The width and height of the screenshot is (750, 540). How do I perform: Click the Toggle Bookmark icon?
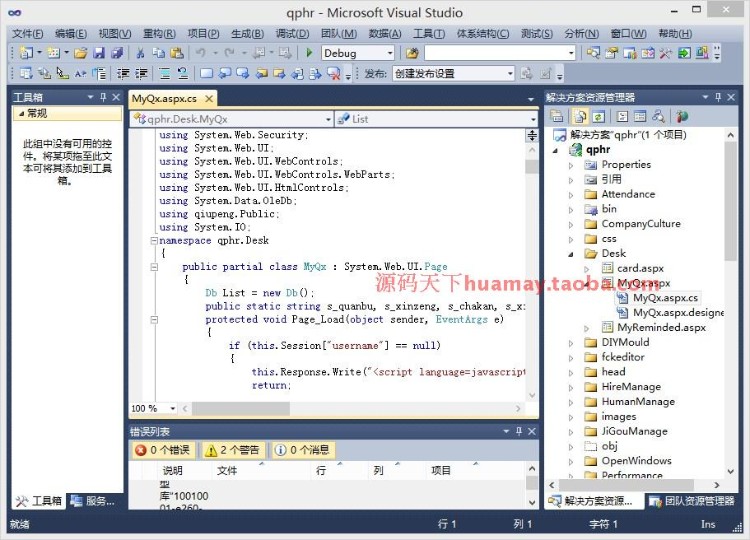pos(207,74)
